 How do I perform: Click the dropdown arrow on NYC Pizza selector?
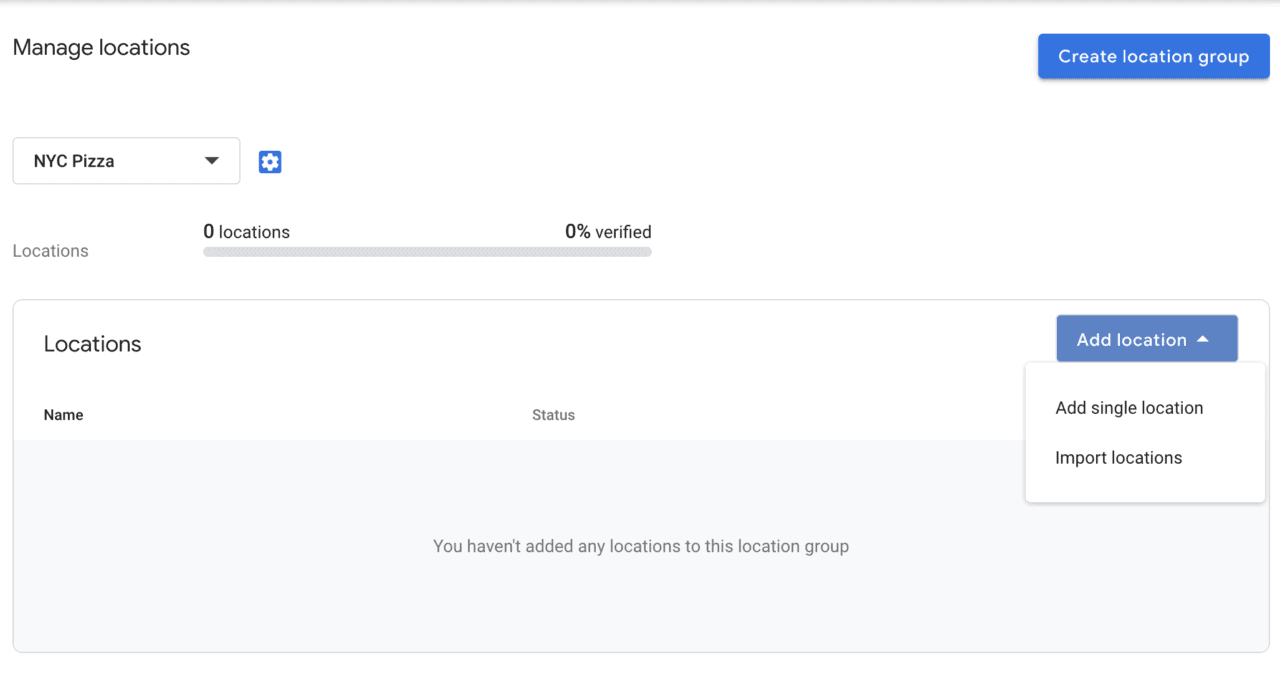click(211, 161)
